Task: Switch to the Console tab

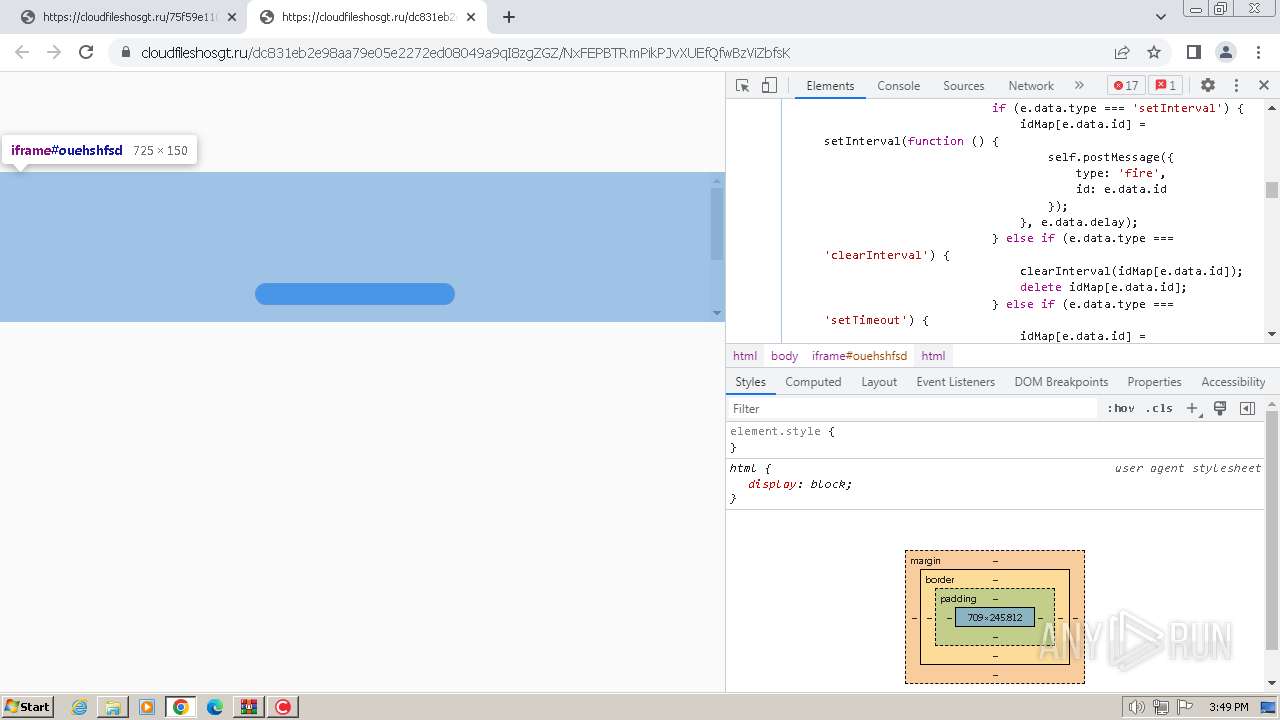Action: coord(898,86)
